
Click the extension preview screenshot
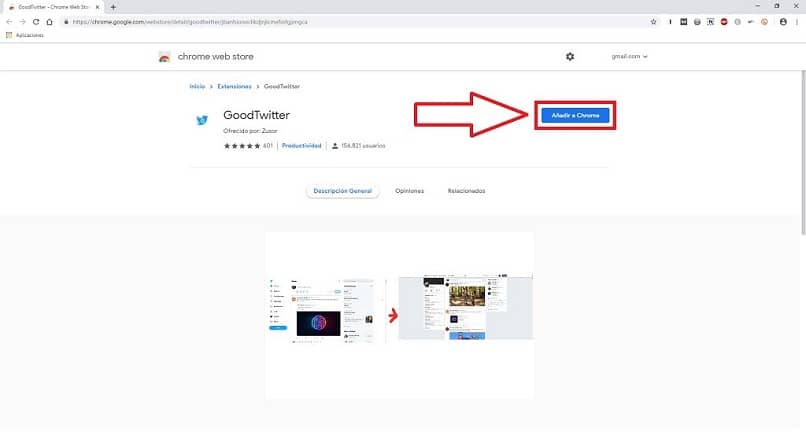pos(399,315)
